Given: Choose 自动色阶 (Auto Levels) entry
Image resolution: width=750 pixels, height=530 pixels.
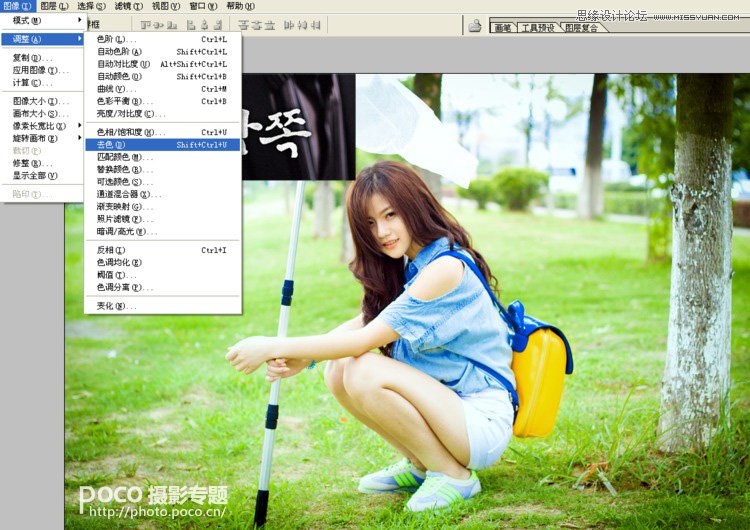Looking at the screenshot, I should 163,52.
